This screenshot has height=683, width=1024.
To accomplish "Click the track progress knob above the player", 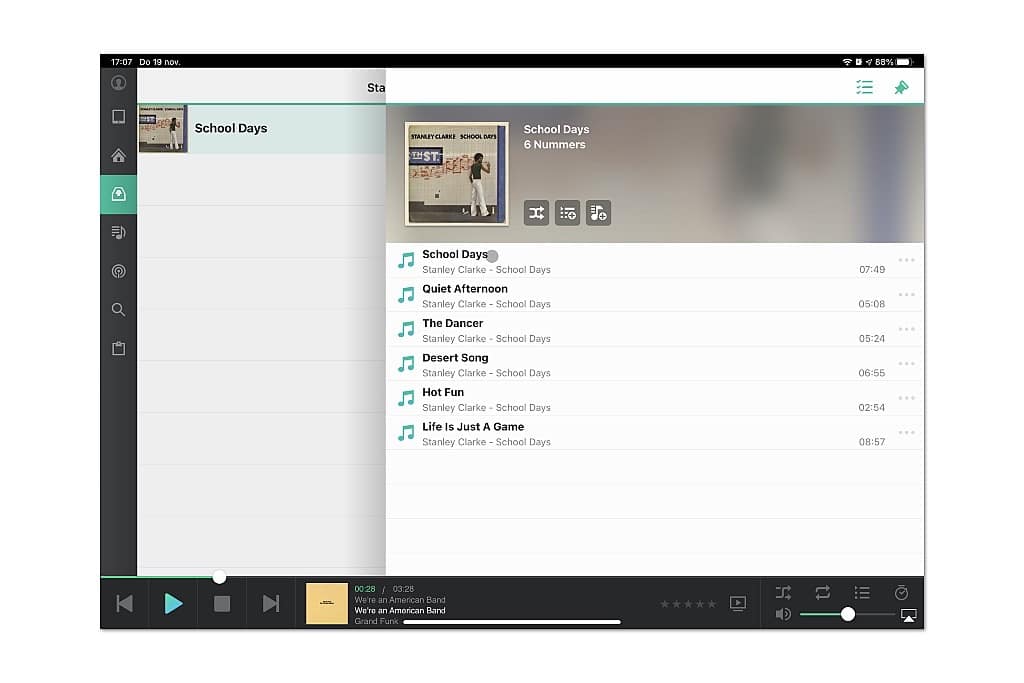I will click(x=219, y=577).
